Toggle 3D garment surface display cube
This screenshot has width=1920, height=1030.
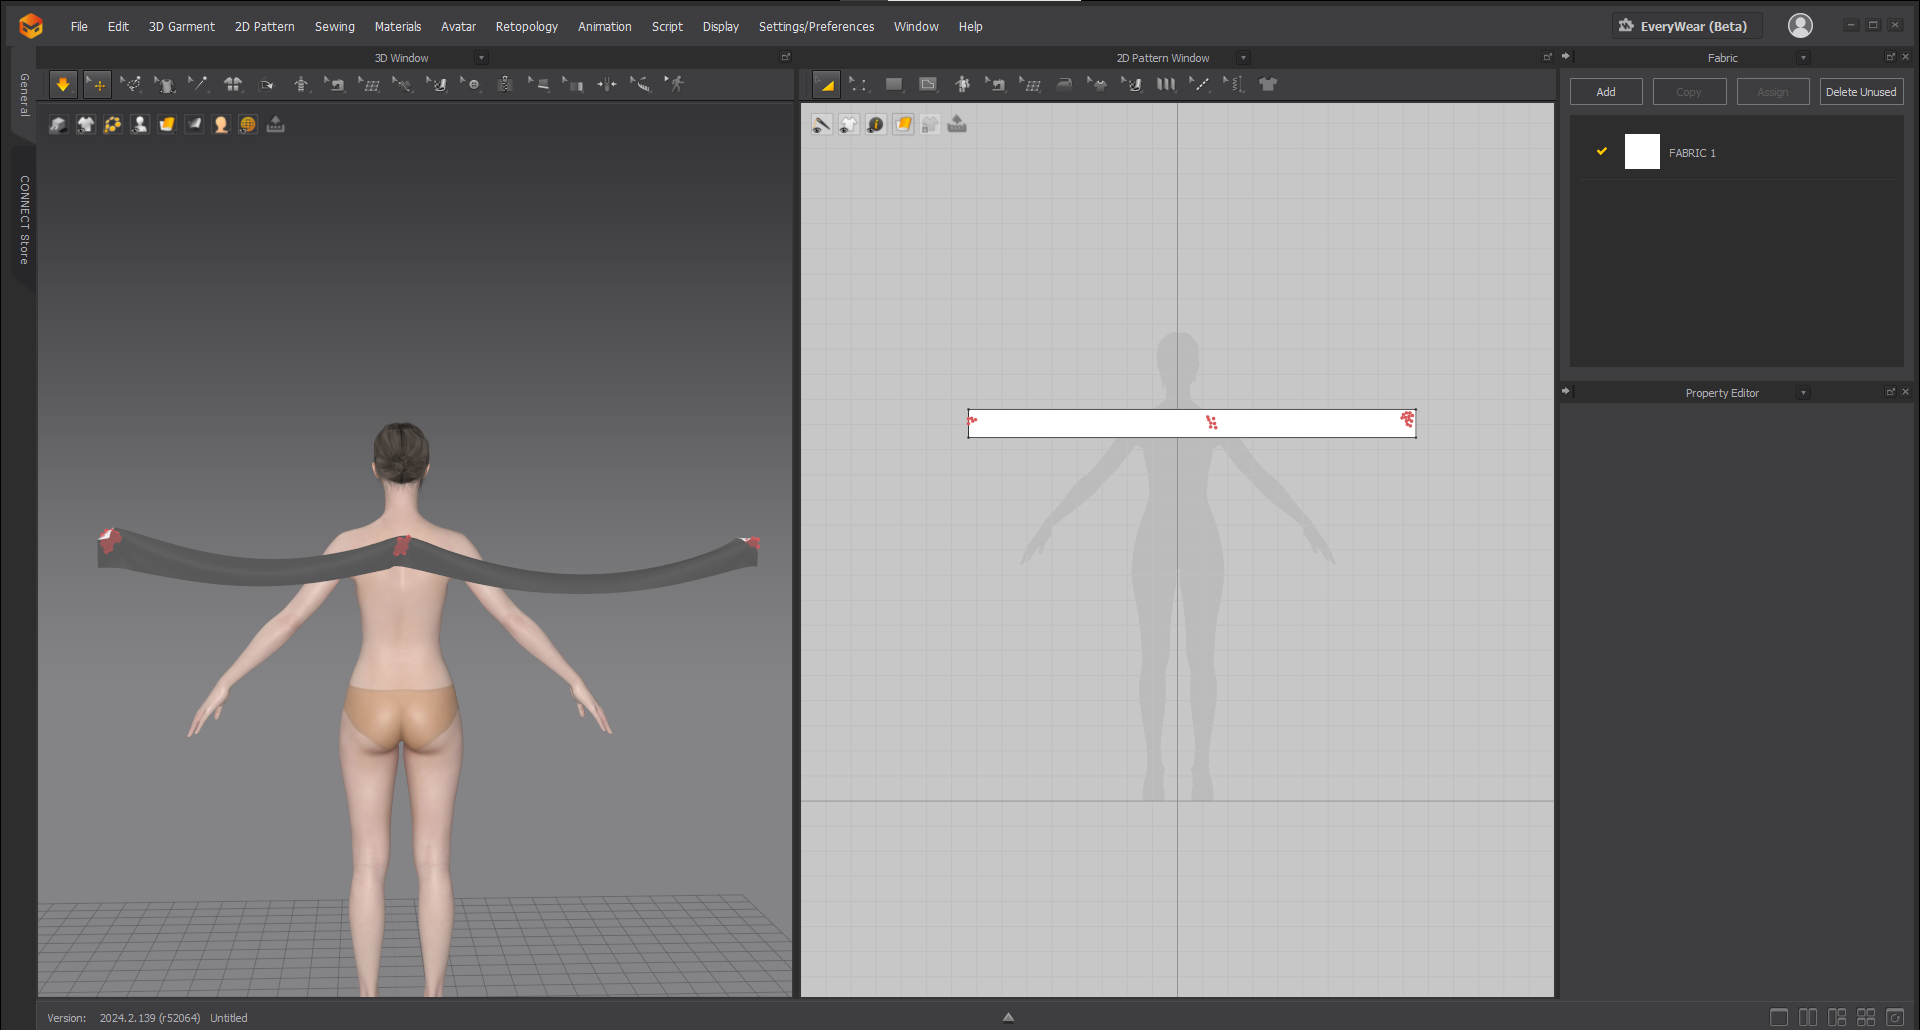[58, 125]
